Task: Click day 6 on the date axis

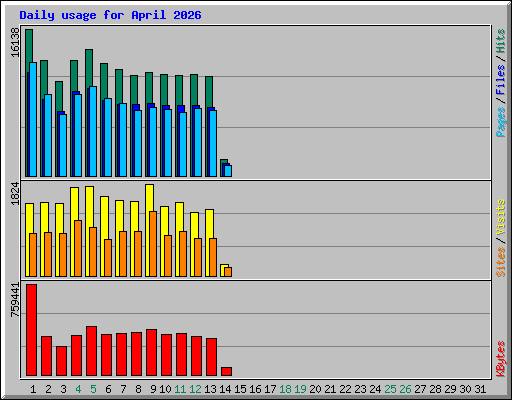Action: (108, 389)
